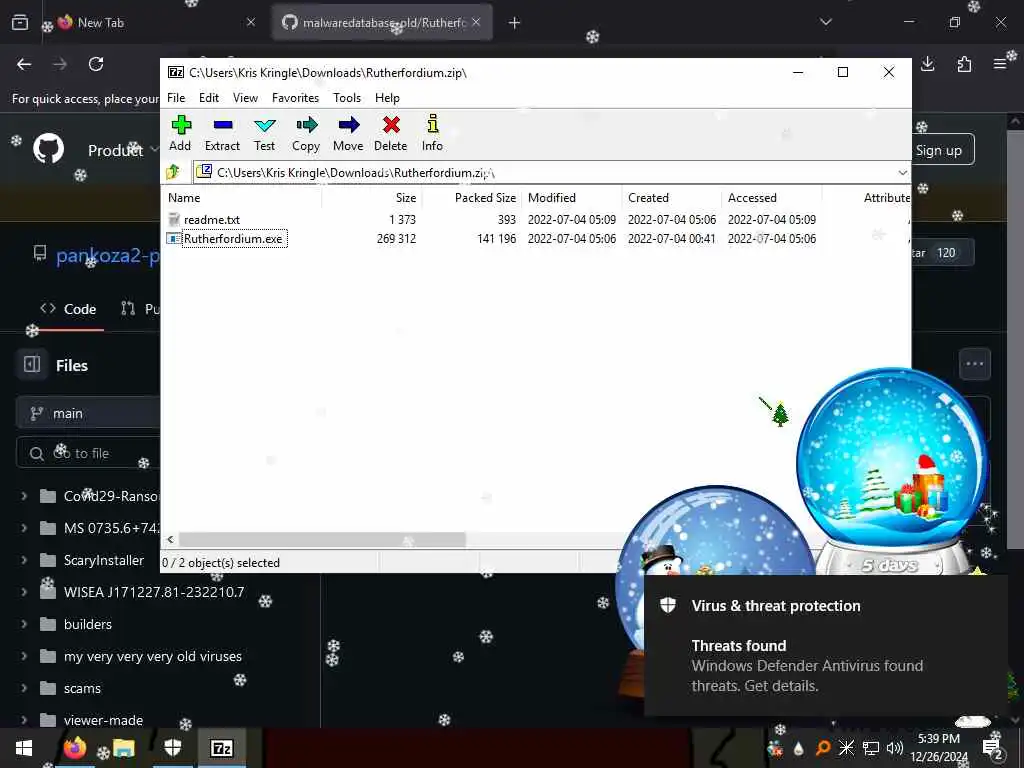
Task: Open the main branch selector
Action: point(88,413)
